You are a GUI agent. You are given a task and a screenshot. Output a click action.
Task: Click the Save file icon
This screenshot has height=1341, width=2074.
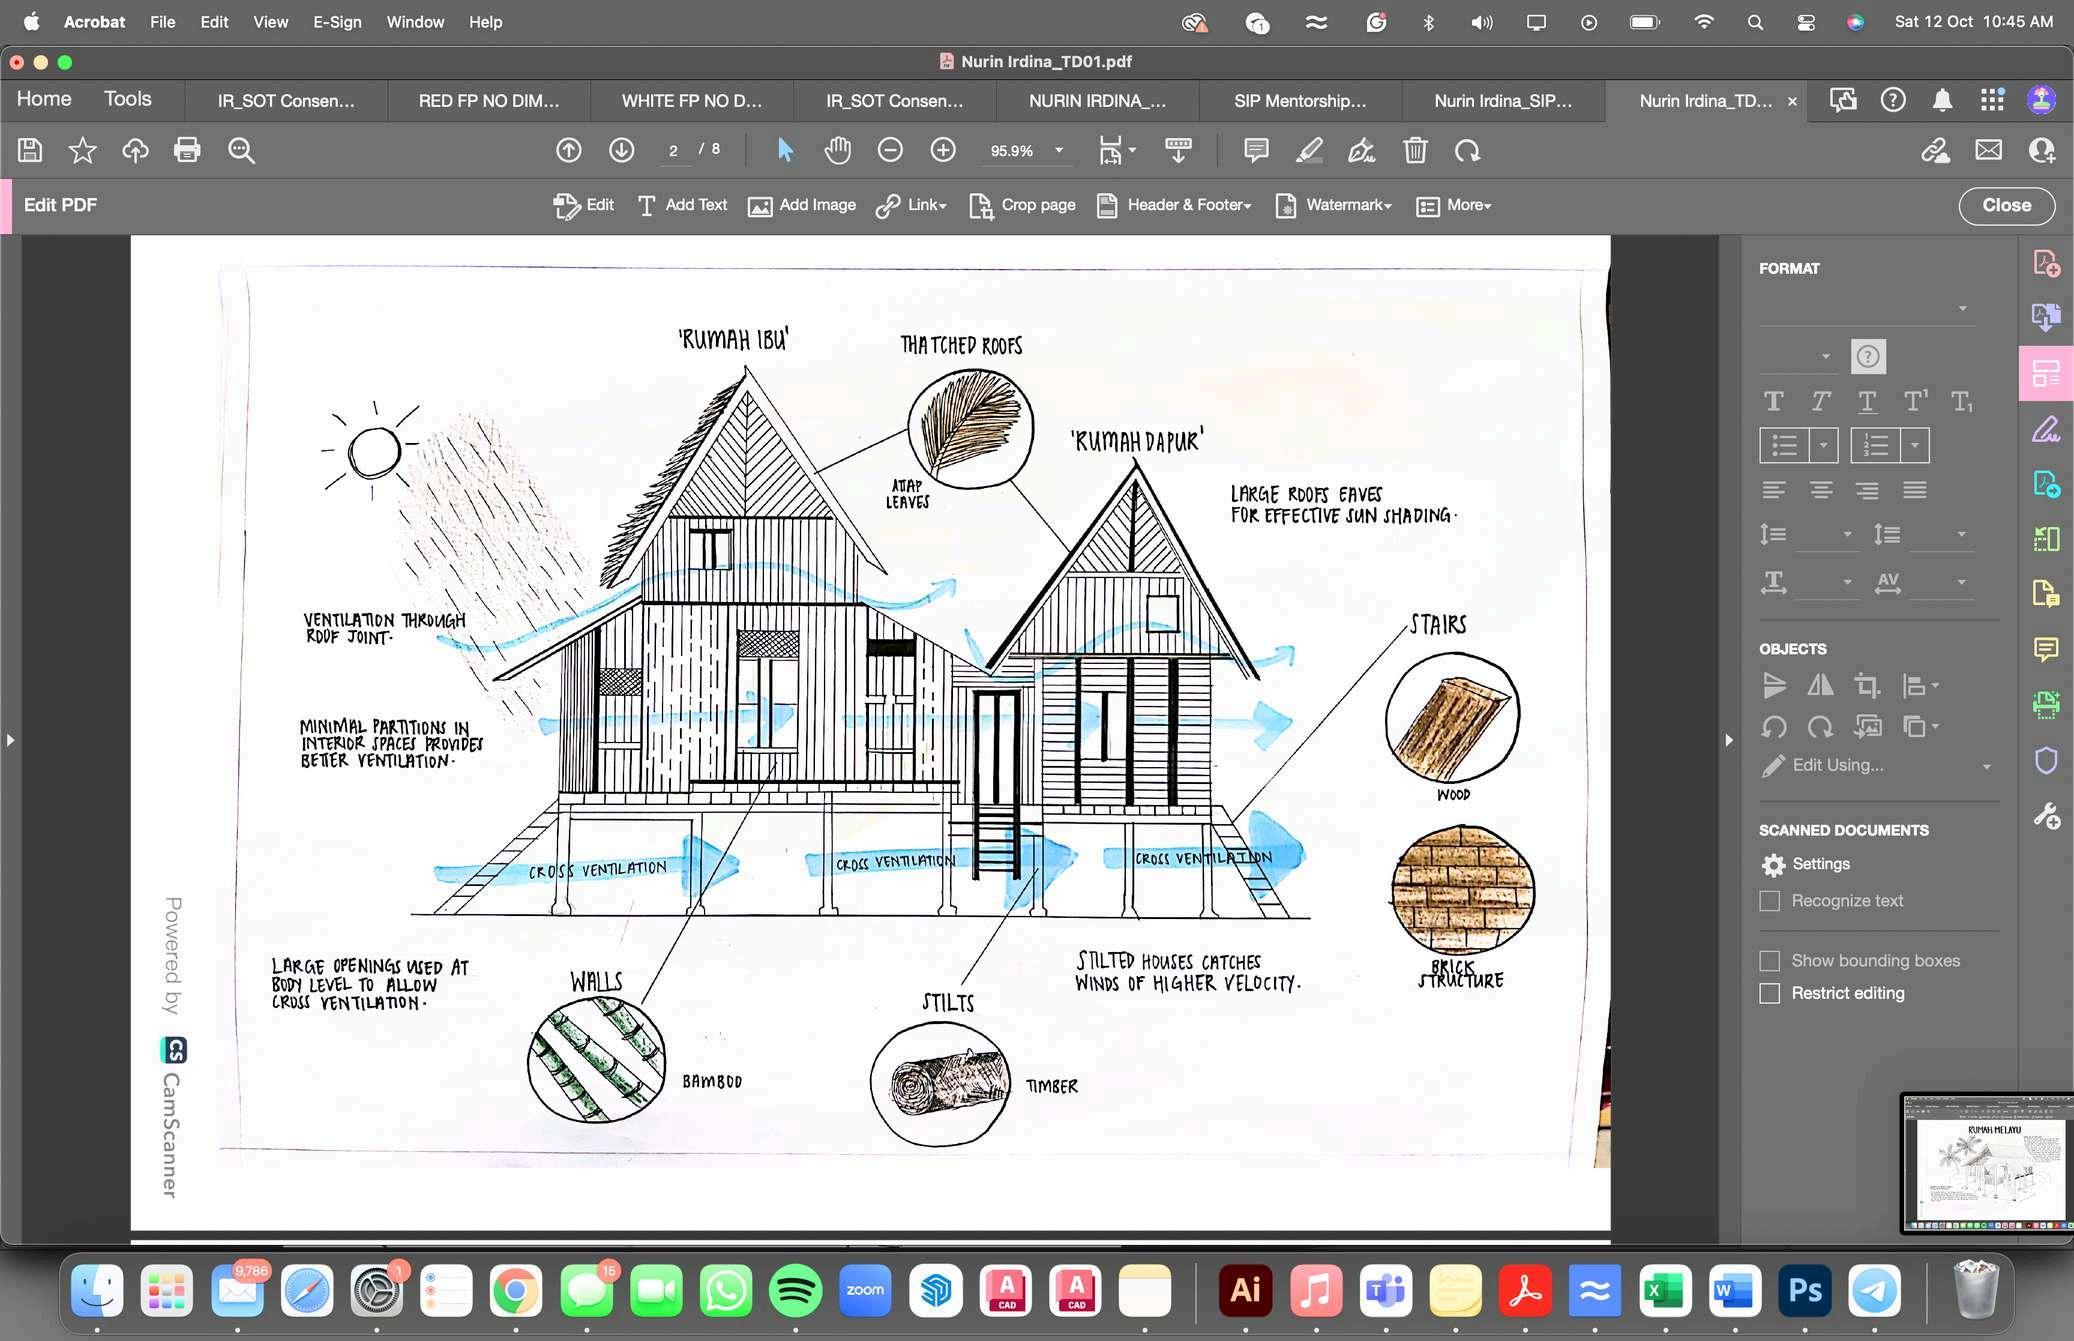click(30, 150)
